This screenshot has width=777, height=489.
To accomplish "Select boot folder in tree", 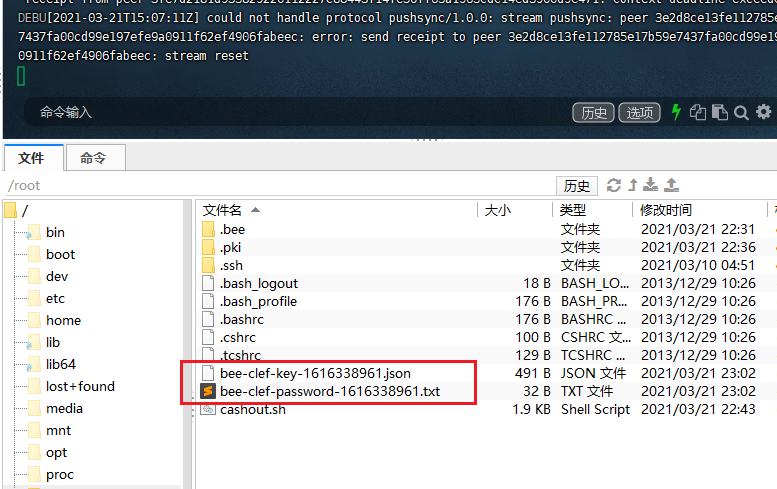I will point(60,254).
